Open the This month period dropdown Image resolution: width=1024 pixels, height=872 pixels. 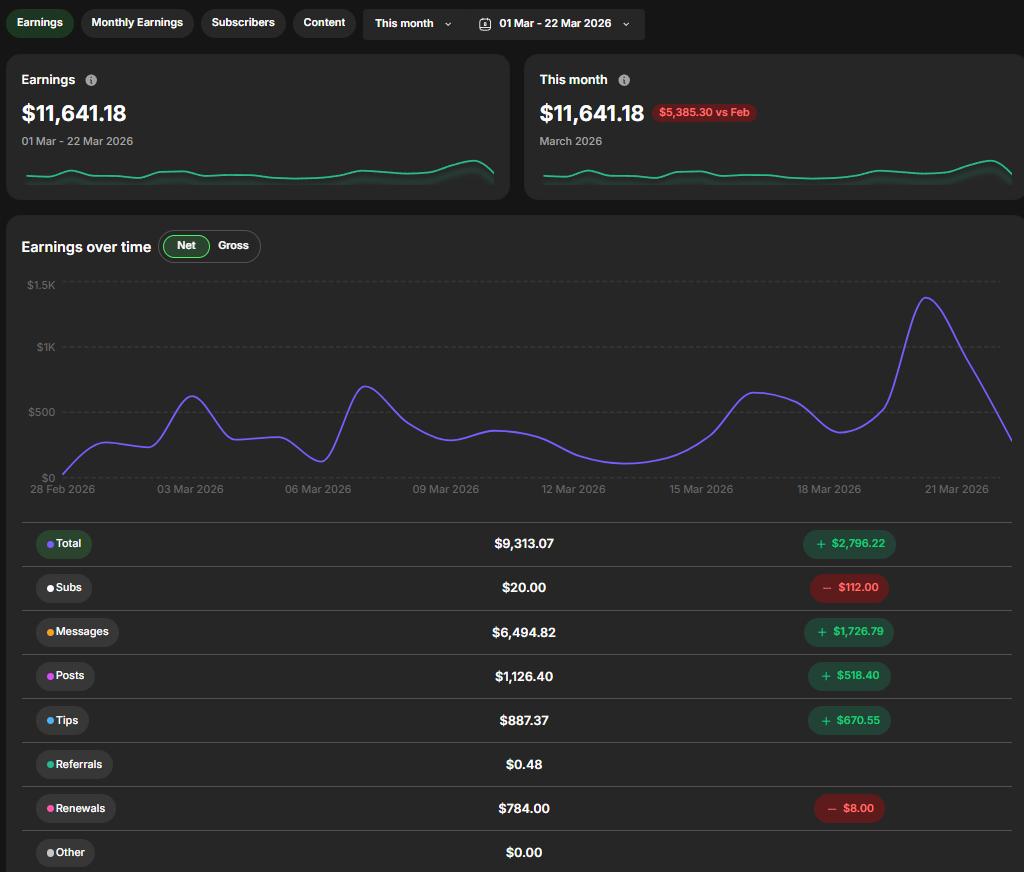[x=413, y=24]
